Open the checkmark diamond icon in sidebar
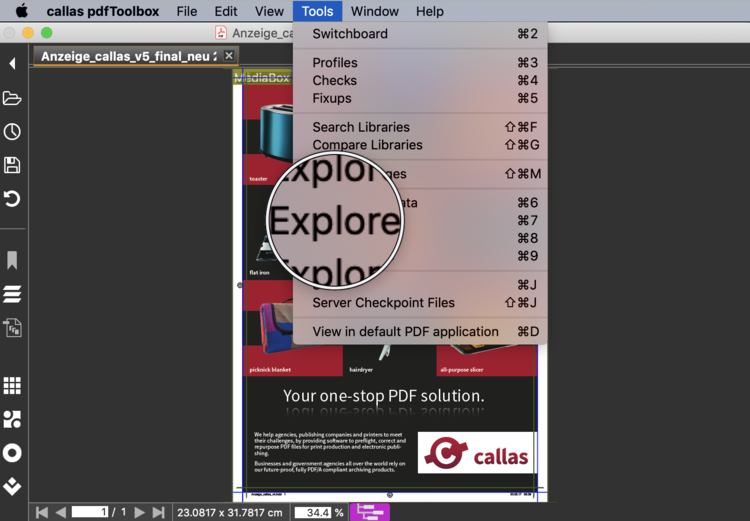Viewport: 750px width, 521px height. [12, 486]
